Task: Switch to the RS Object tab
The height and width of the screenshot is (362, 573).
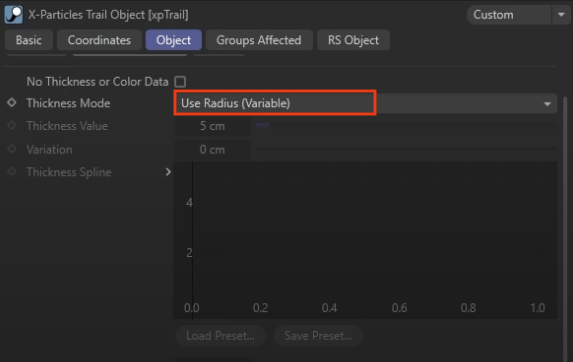Action: click(x=353, y=40)
